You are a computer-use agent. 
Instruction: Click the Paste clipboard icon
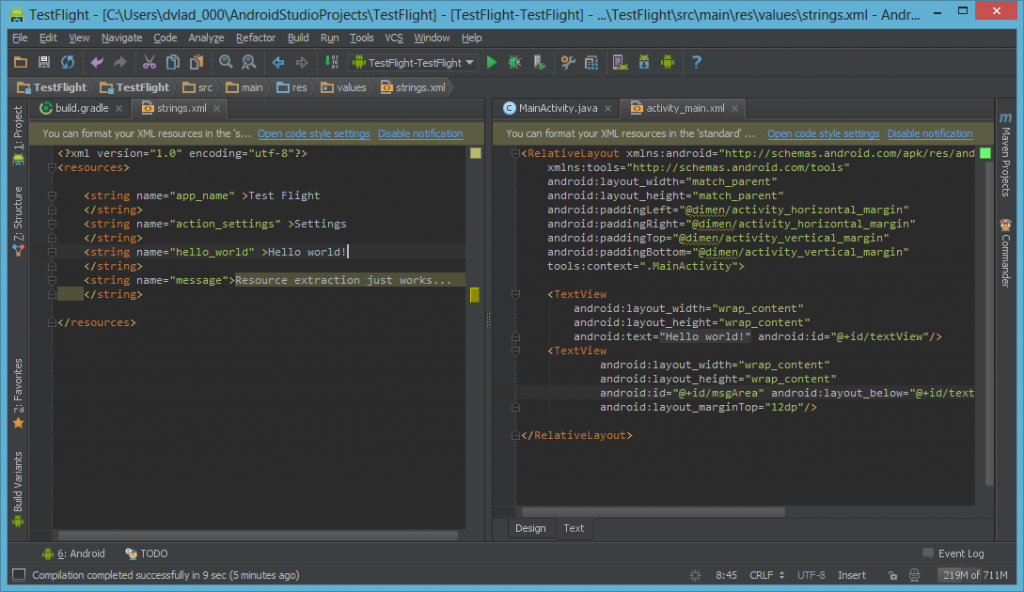[x=196, y=63]
